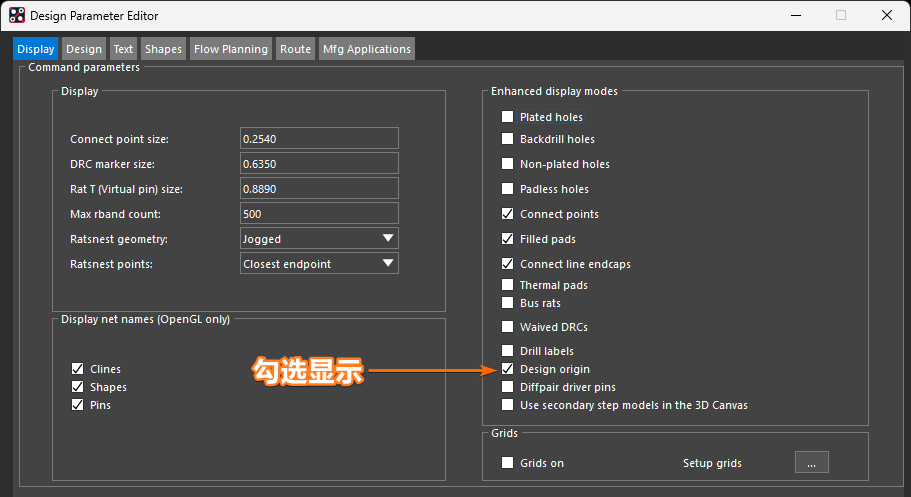The height and width of the screenshot is (497, 911).
Task: Turn on Drill labels display
Action: [x=508, y=351]
